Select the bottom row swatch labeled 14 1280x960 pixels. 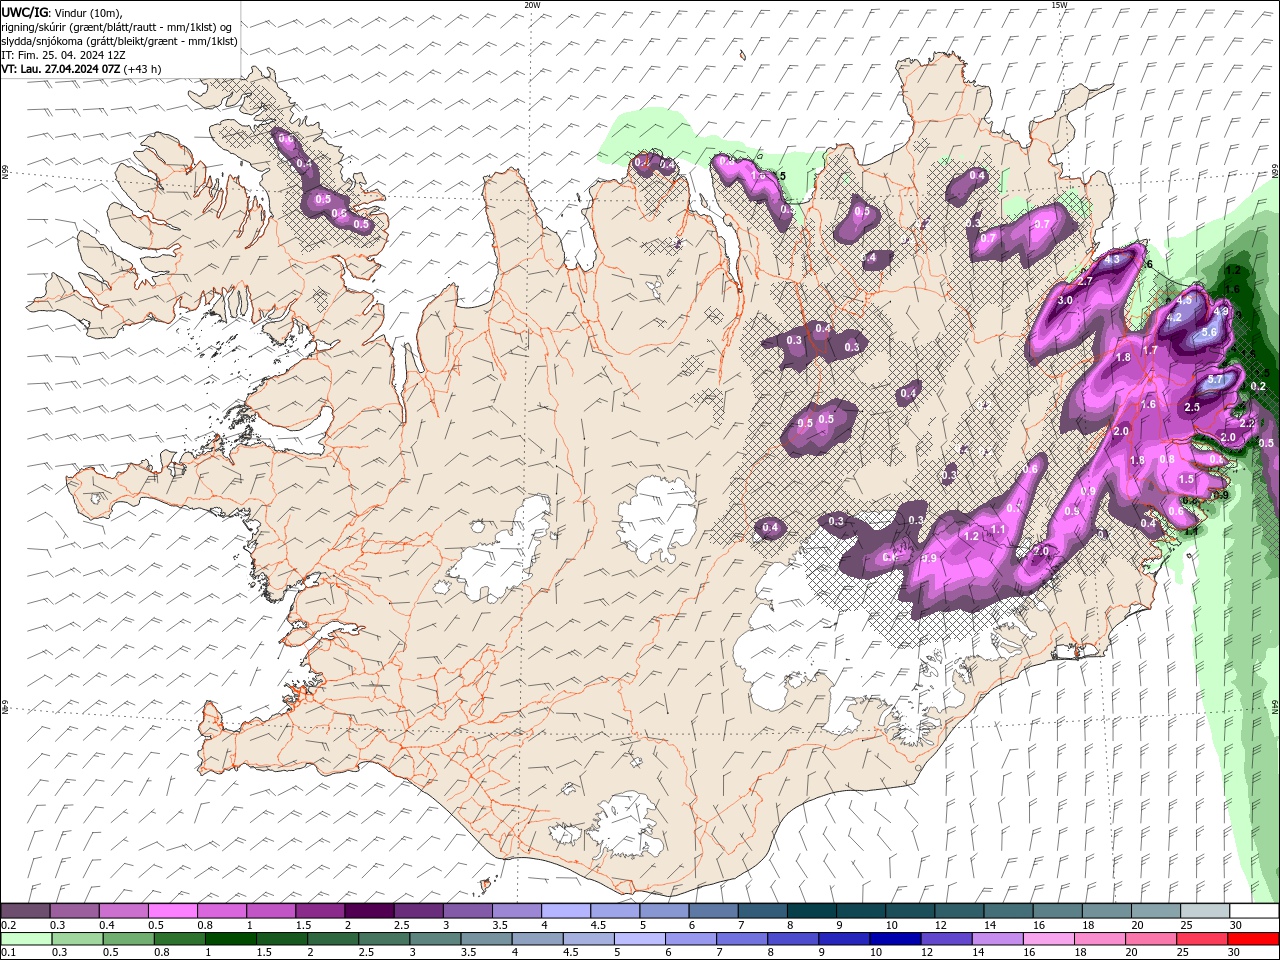pyautogui.click(x=996, y=939)
